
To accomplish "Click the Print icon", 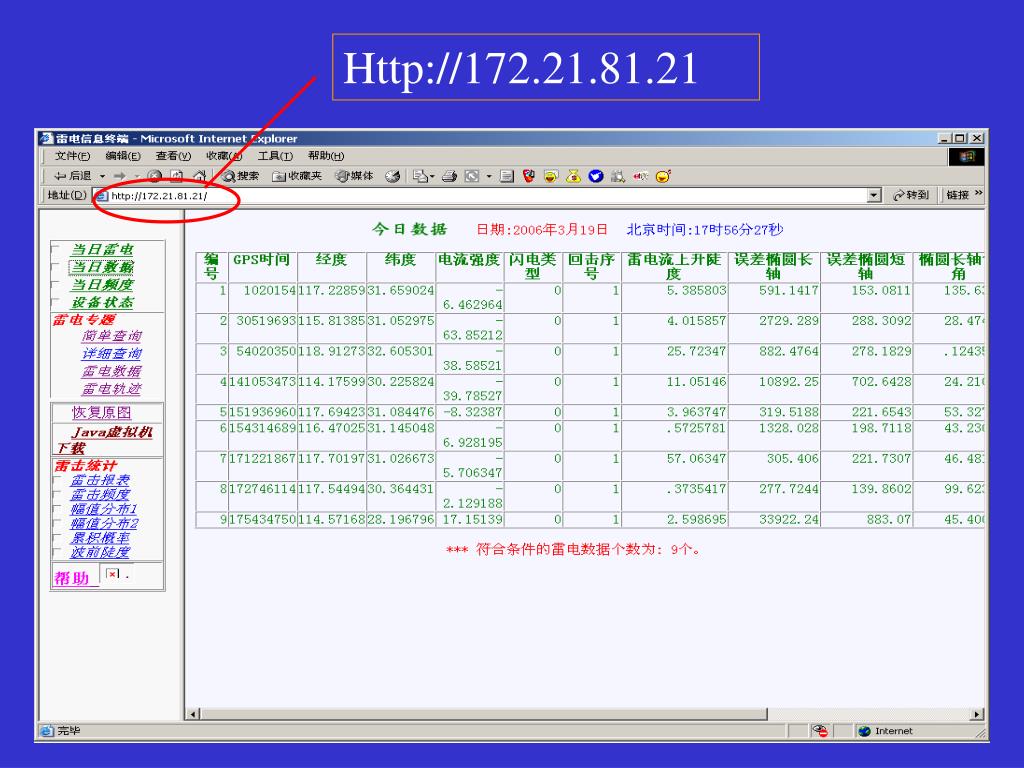I will point(449,176).
